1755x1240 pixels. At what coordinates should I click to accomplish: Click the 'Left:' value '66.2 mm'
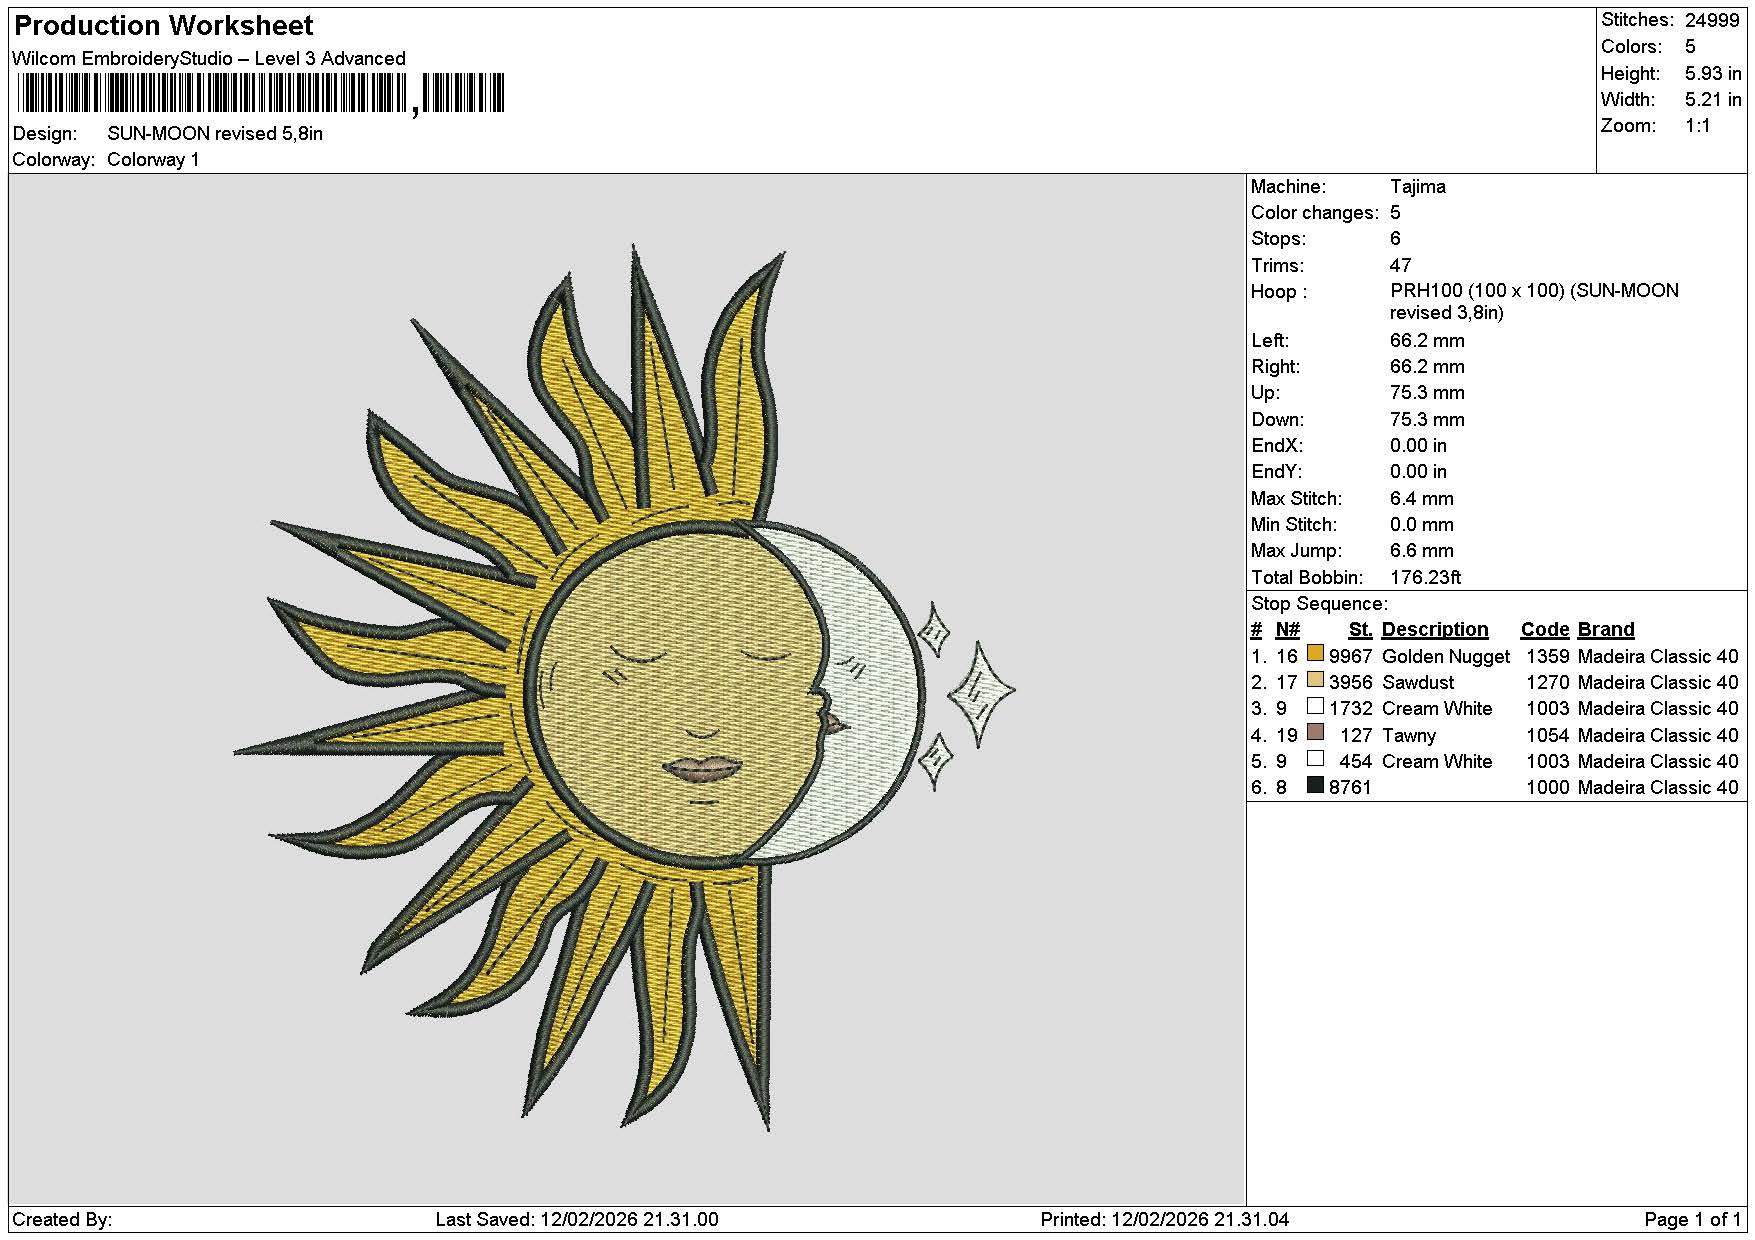1427,340
